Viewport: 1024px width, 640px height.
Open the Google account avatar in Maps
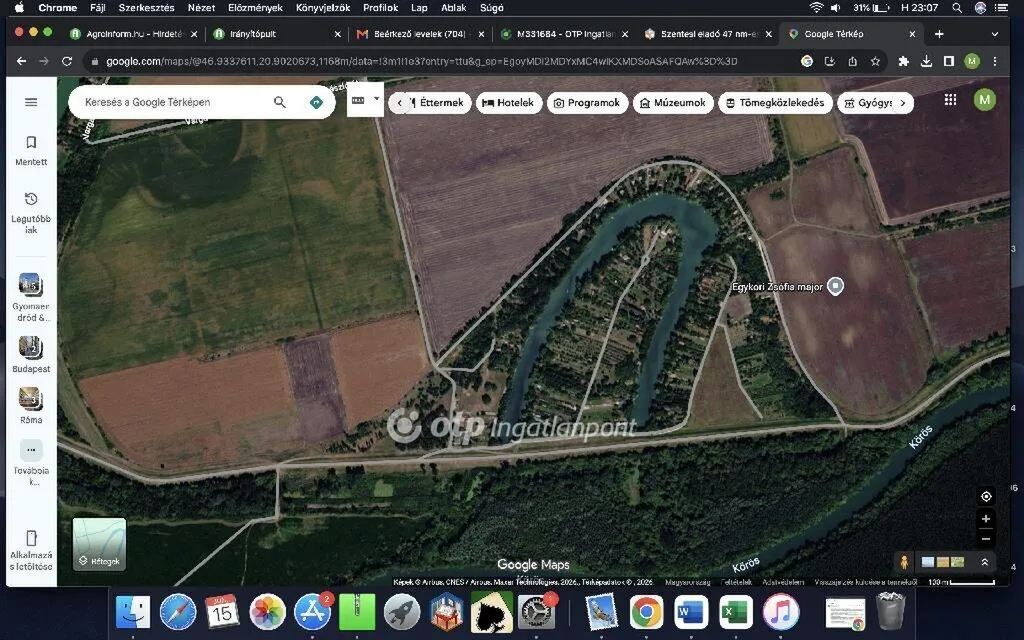point(984,100)
